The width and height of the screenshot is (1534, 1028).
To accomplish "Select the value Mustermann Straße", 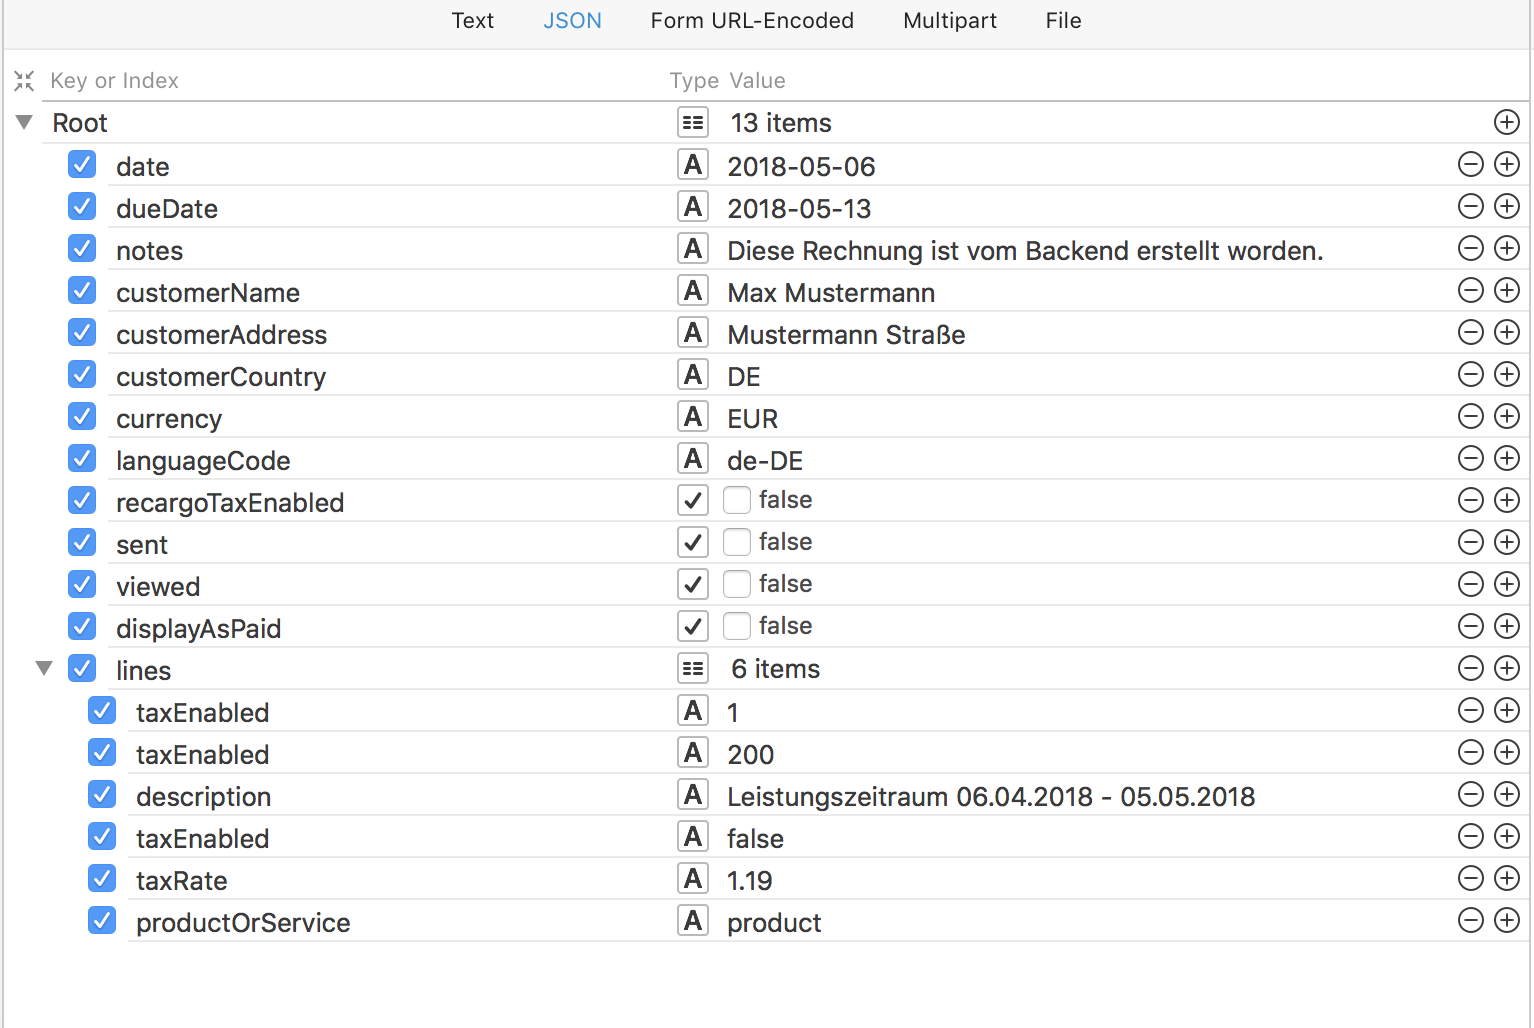I will pos(846,334).
